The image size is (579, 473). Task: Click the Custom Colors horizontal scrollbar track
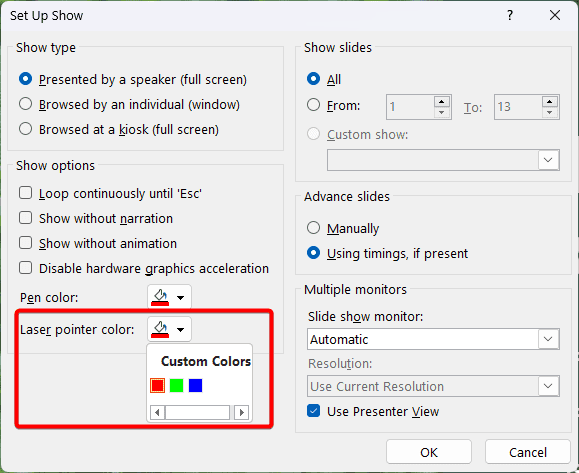pos(198,412)
